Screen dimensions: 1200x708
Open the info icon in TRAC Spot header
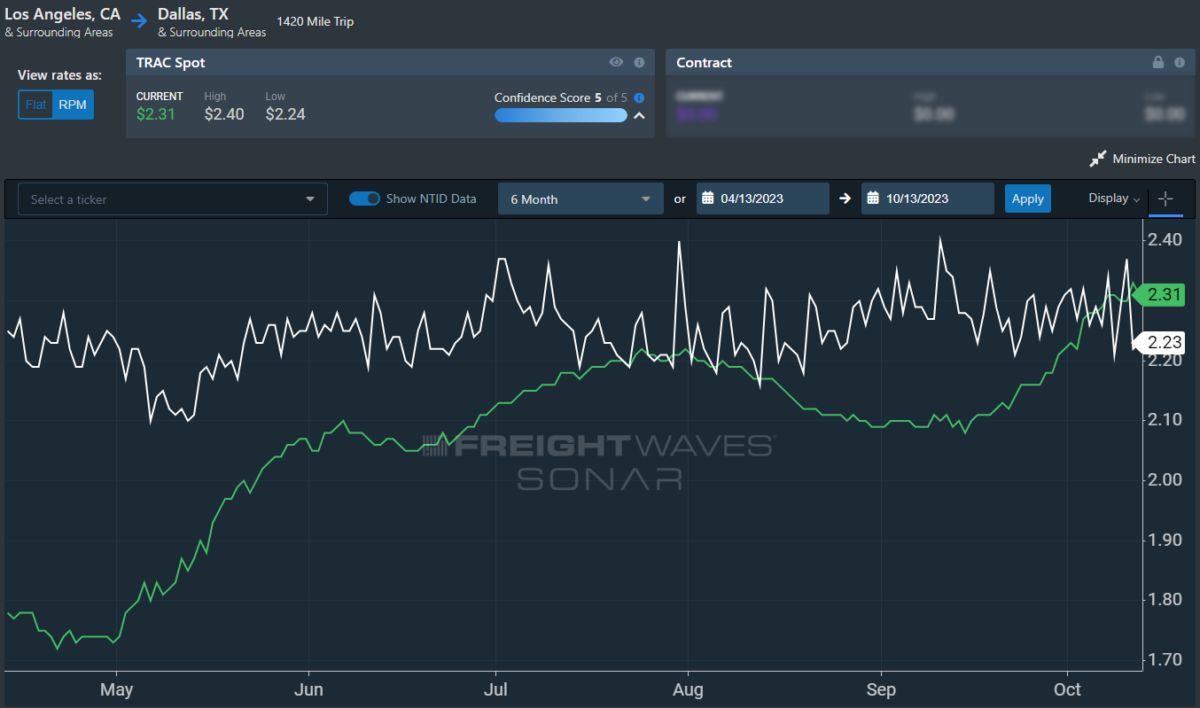pyautogui.click(x=638, y=62)
